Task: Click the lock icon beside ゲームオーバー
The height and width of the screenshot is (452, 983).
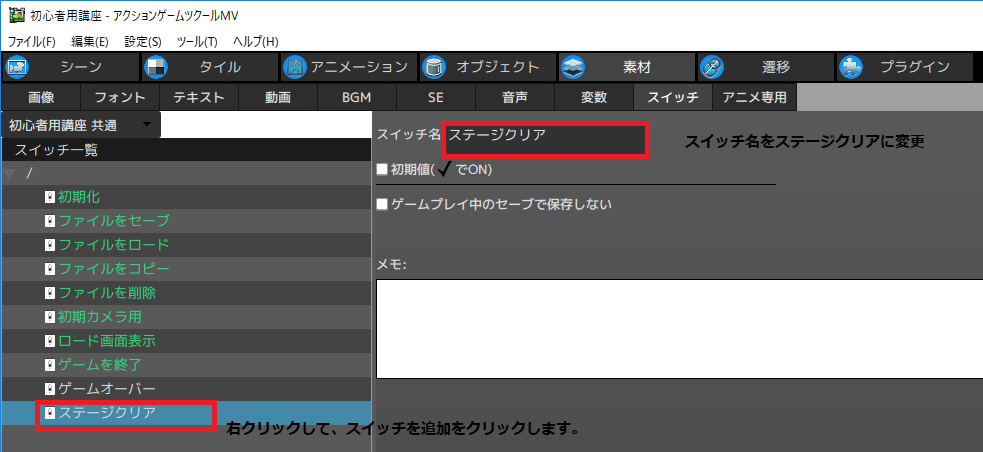Action: click(x=50, y=389)
